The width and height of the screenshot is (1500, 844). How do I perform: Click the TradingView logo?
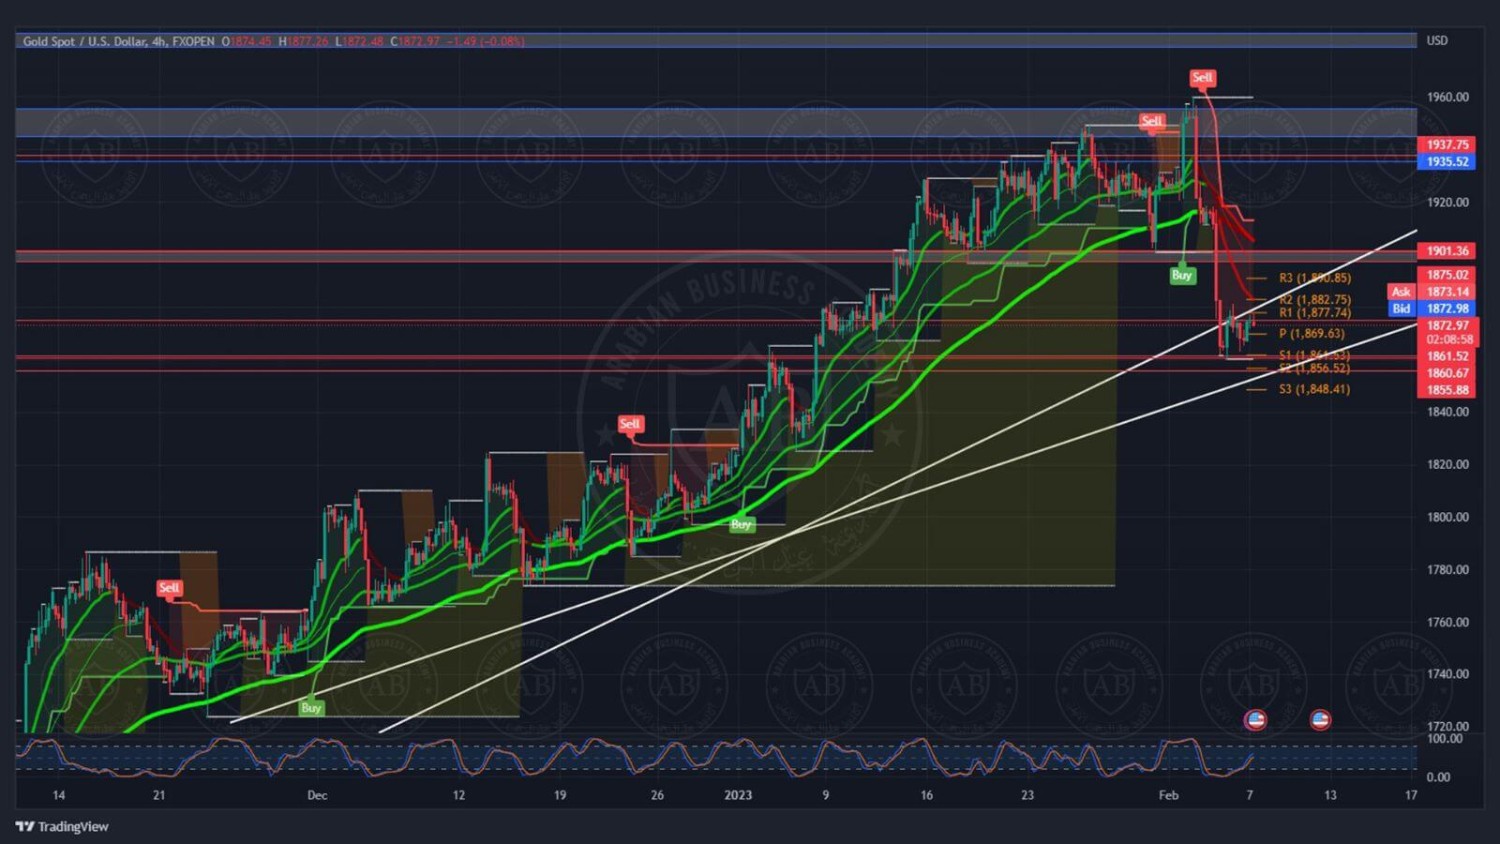(62, 826)
